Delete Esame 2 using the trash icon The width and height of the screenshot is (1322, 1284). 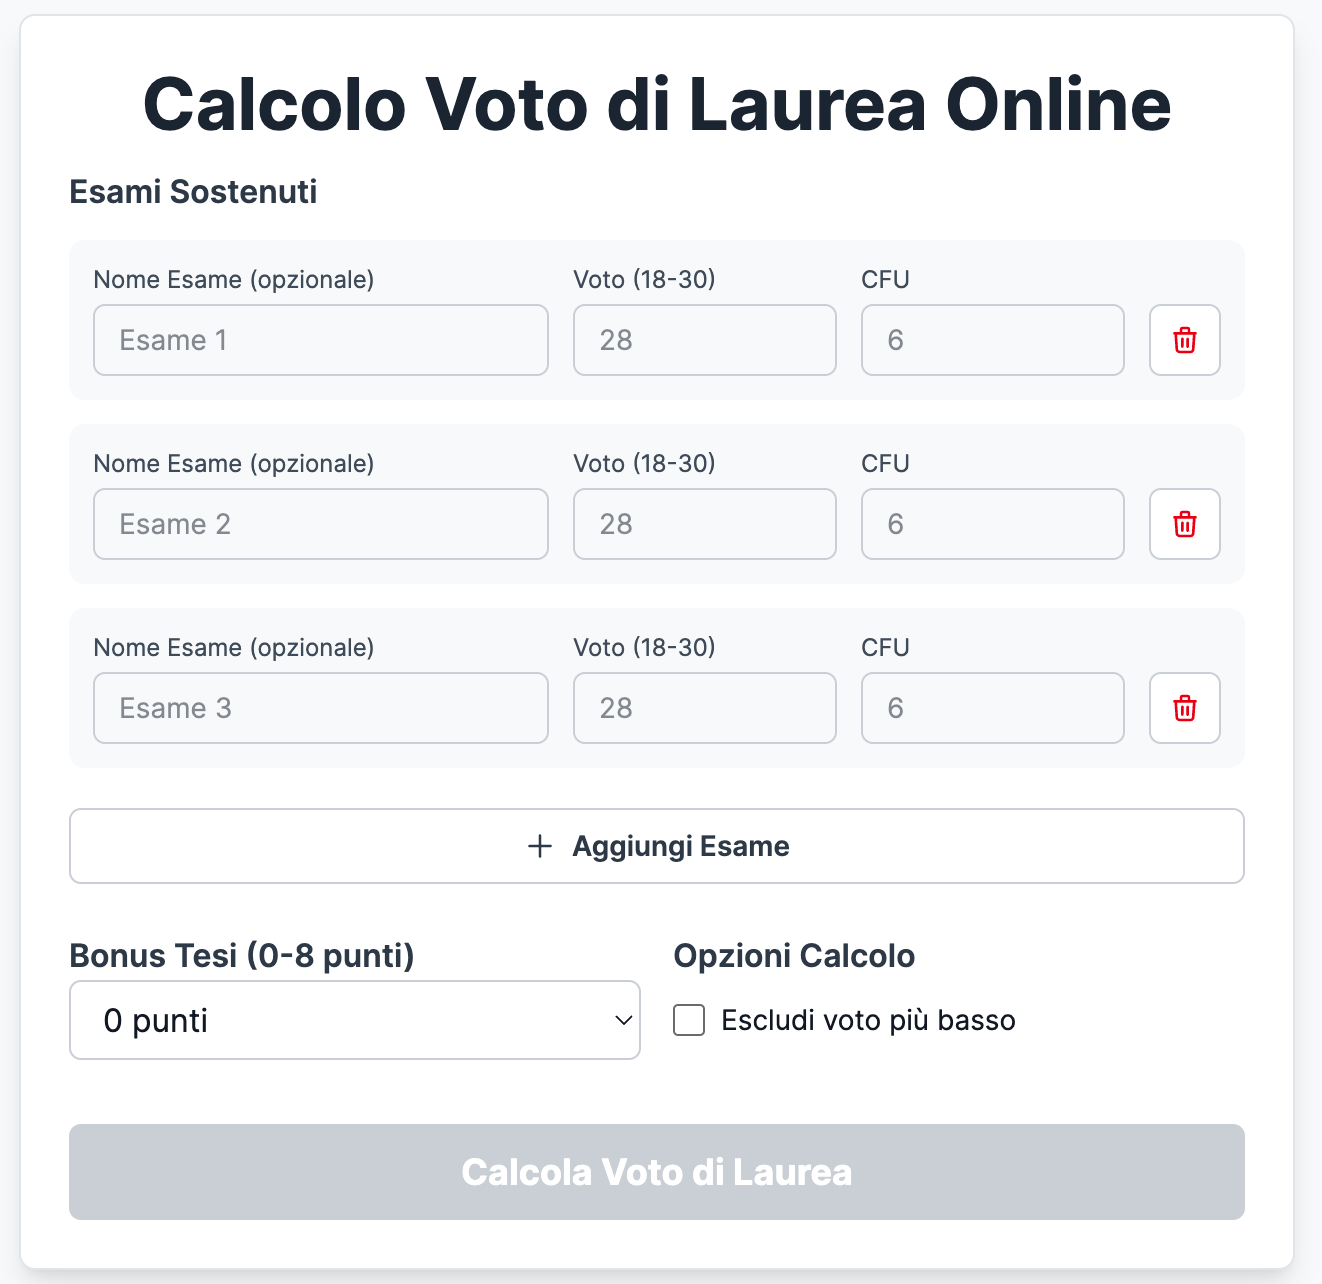[x=1184, y=524]
